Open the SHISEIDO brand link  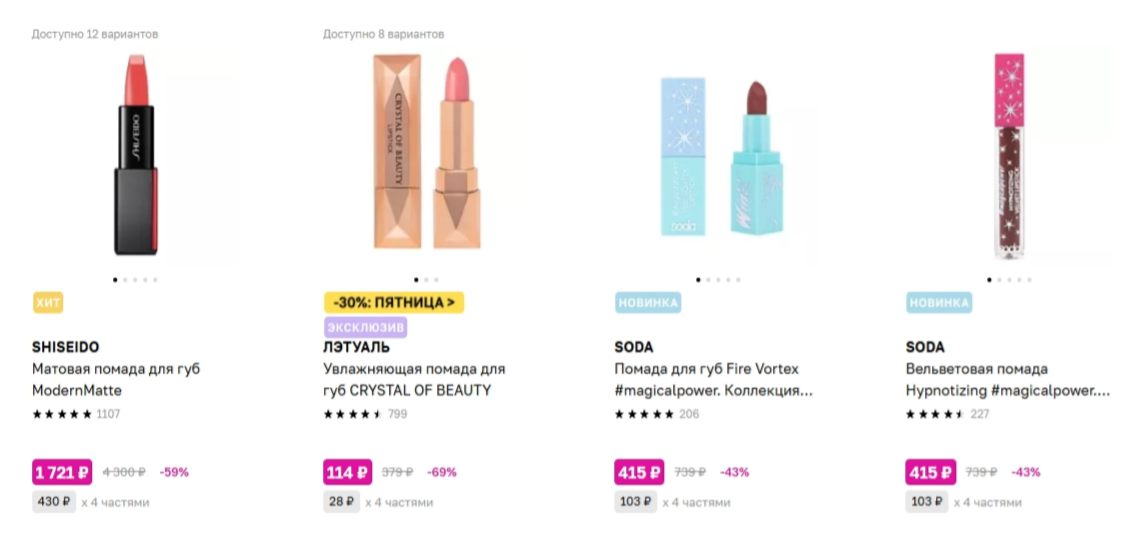click(66, 347)
